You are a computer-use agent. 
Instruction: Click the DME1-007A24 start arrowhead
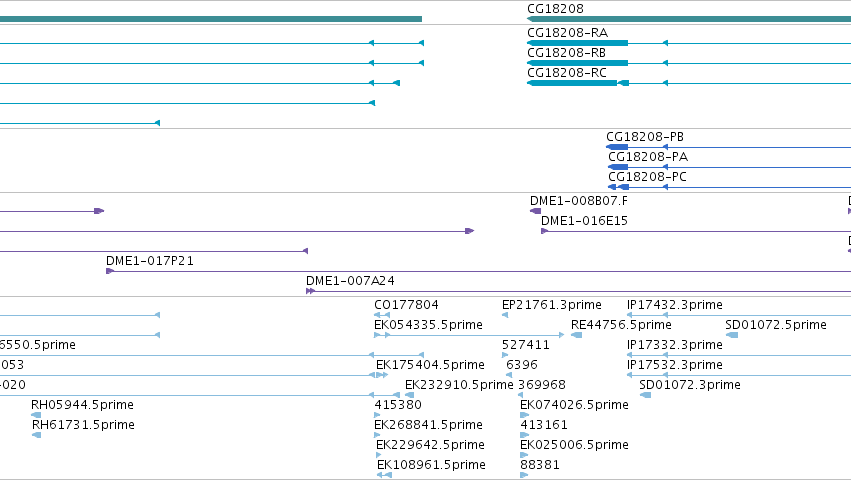point(310,291)
